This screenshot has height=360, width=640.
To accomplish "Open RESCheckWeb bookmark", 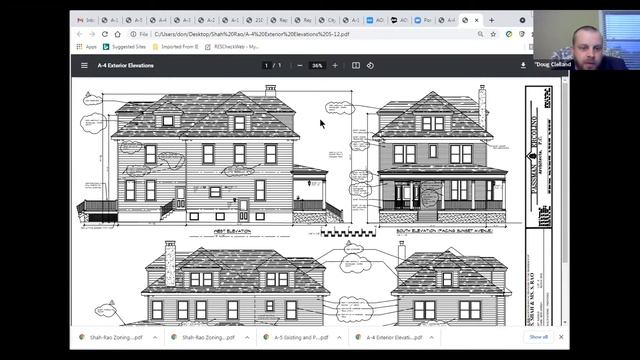I will click(x=232, y=47).
